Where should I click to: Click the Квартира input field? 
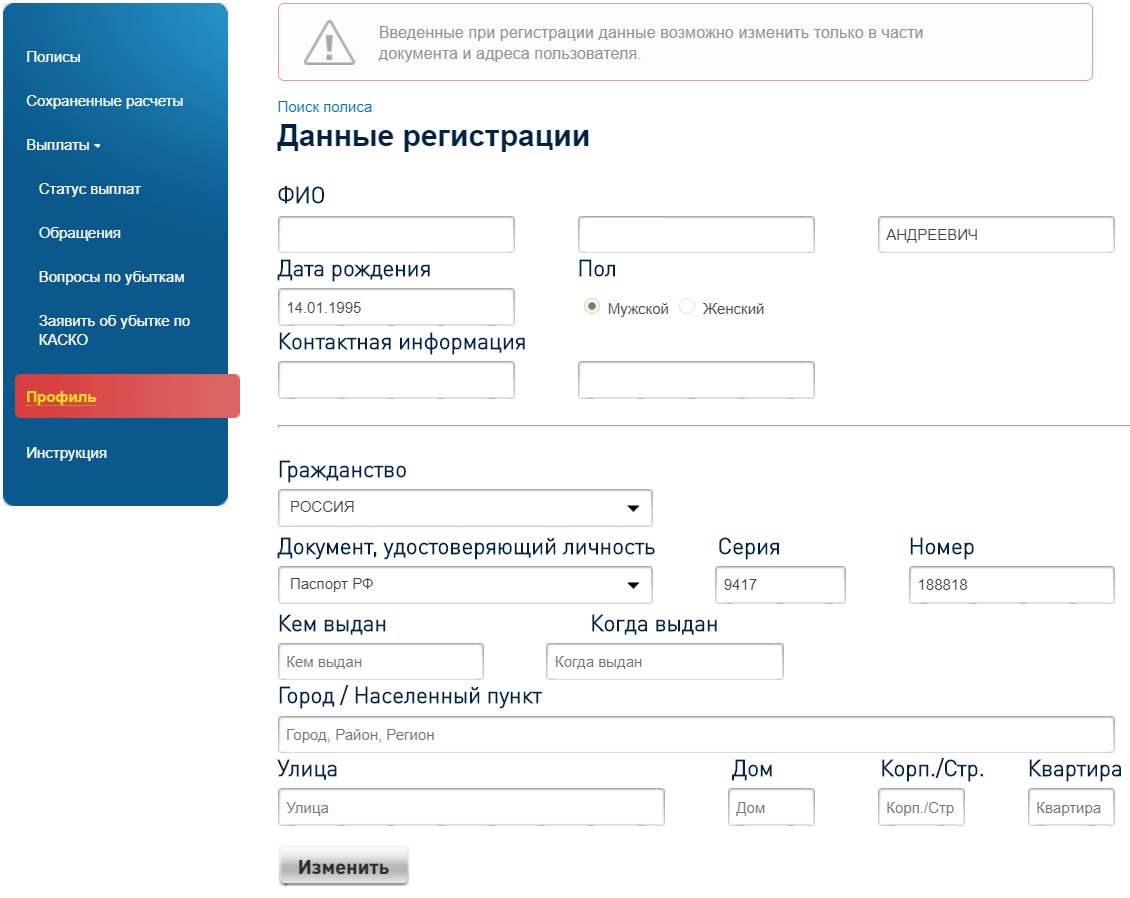point(1071,807)
